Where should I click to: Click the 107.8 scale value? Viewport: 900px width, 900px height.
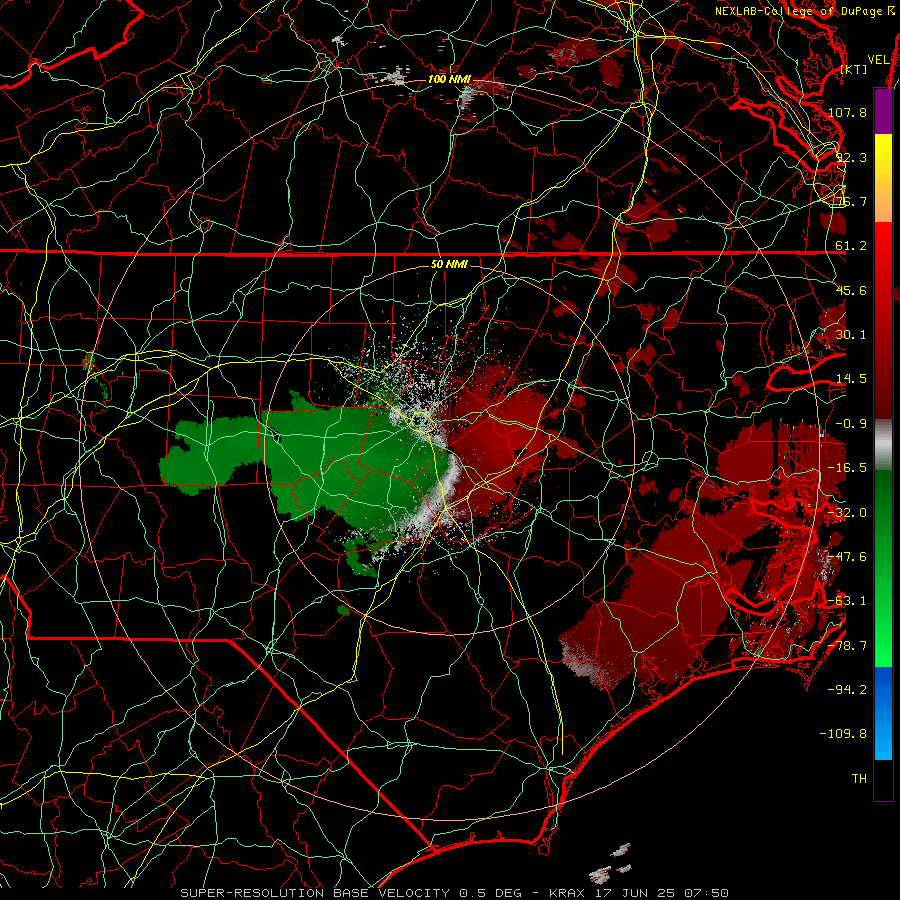pos(847,112)
